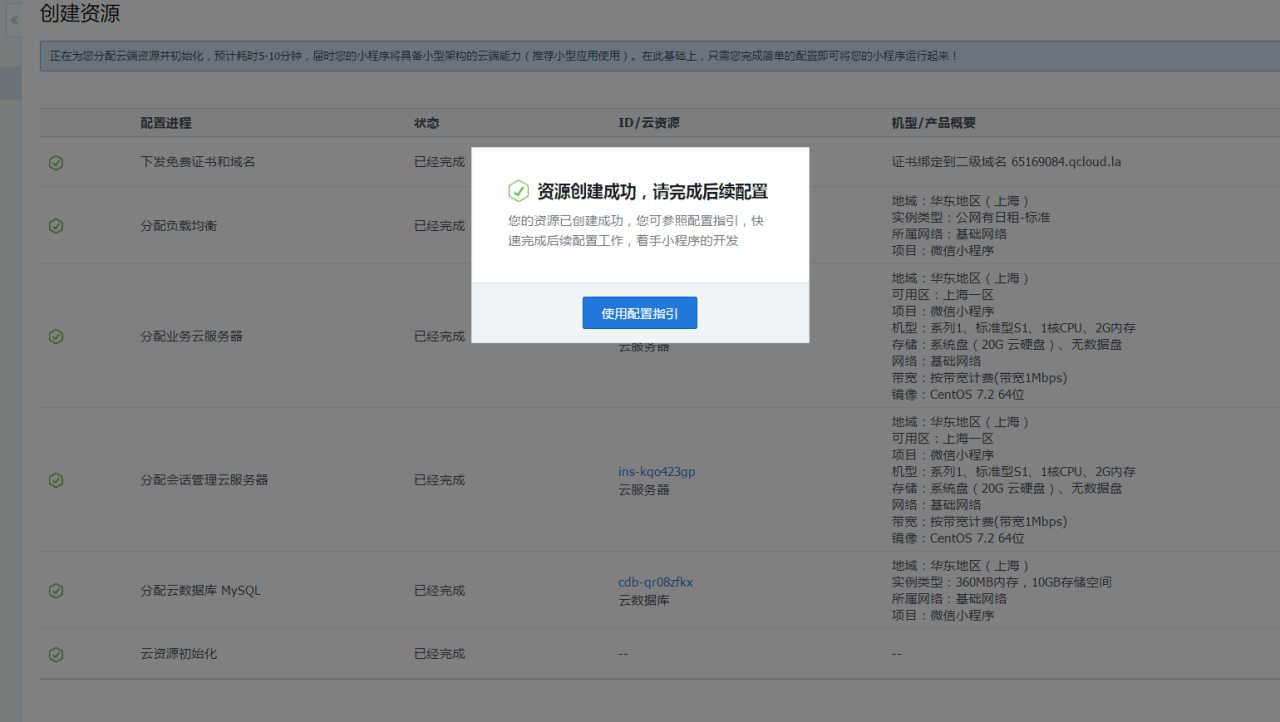Click the 使用配置指引 button in dialog
Screen dimensions: 1280x722
(x=639, y=313)
